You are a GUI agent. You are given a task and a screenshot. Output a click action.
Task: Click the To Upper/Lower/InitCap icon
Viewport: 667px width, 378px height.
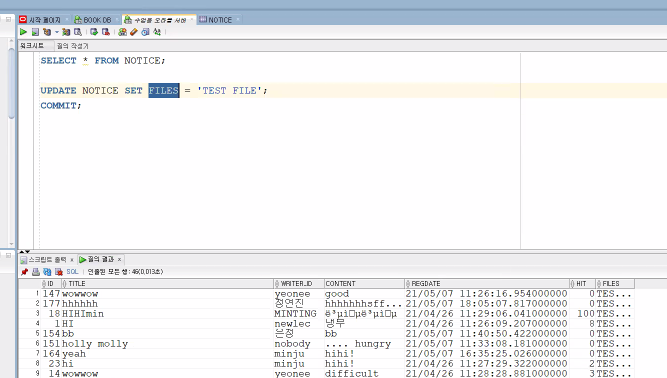coord(157,32)
